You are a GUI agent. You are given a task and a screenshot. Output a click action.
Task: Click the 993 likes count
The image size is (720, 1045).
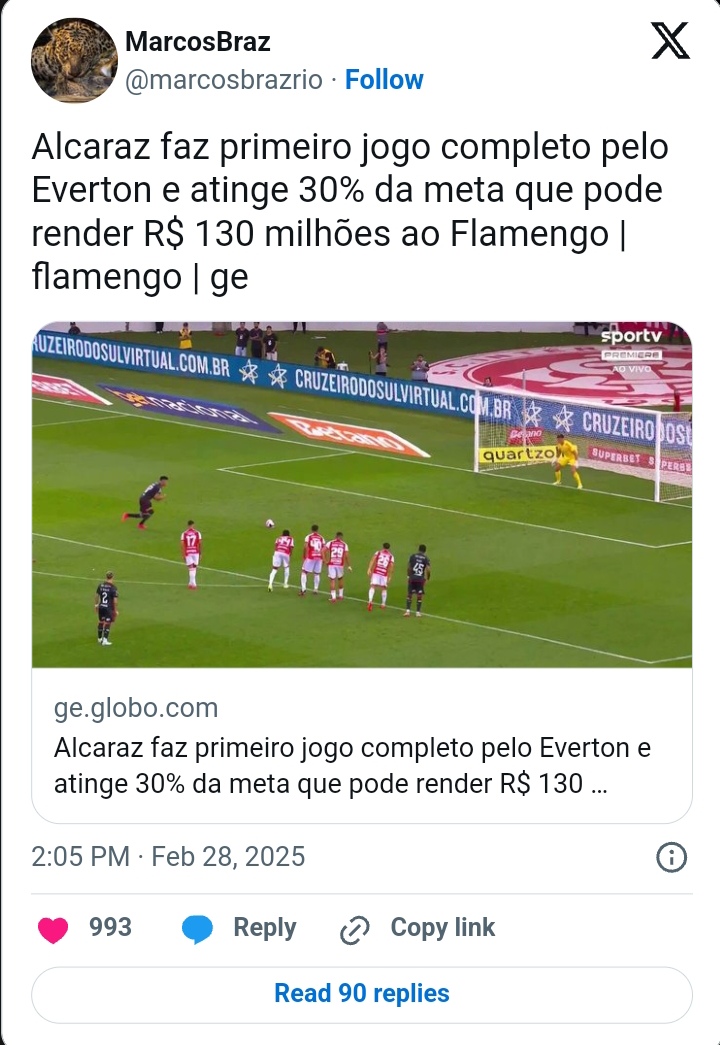tap(111, 928)
